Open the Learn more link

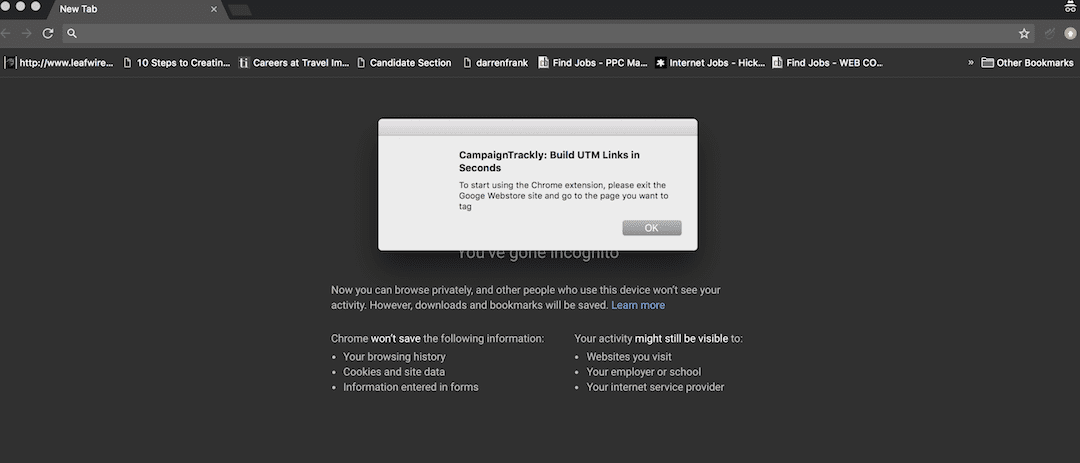coord(638,305)
